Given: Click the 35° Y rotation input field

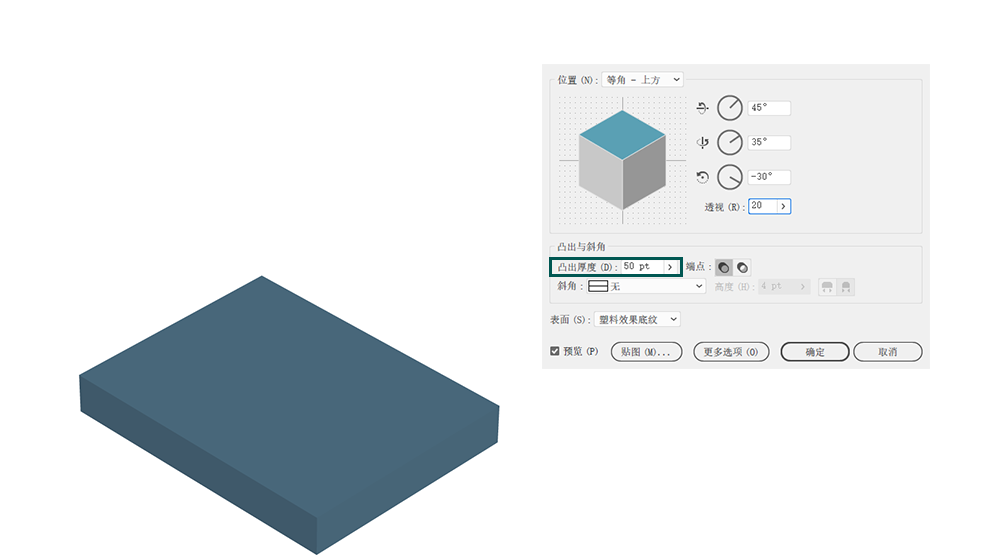Looking at the screenshot, I should 769,142.
